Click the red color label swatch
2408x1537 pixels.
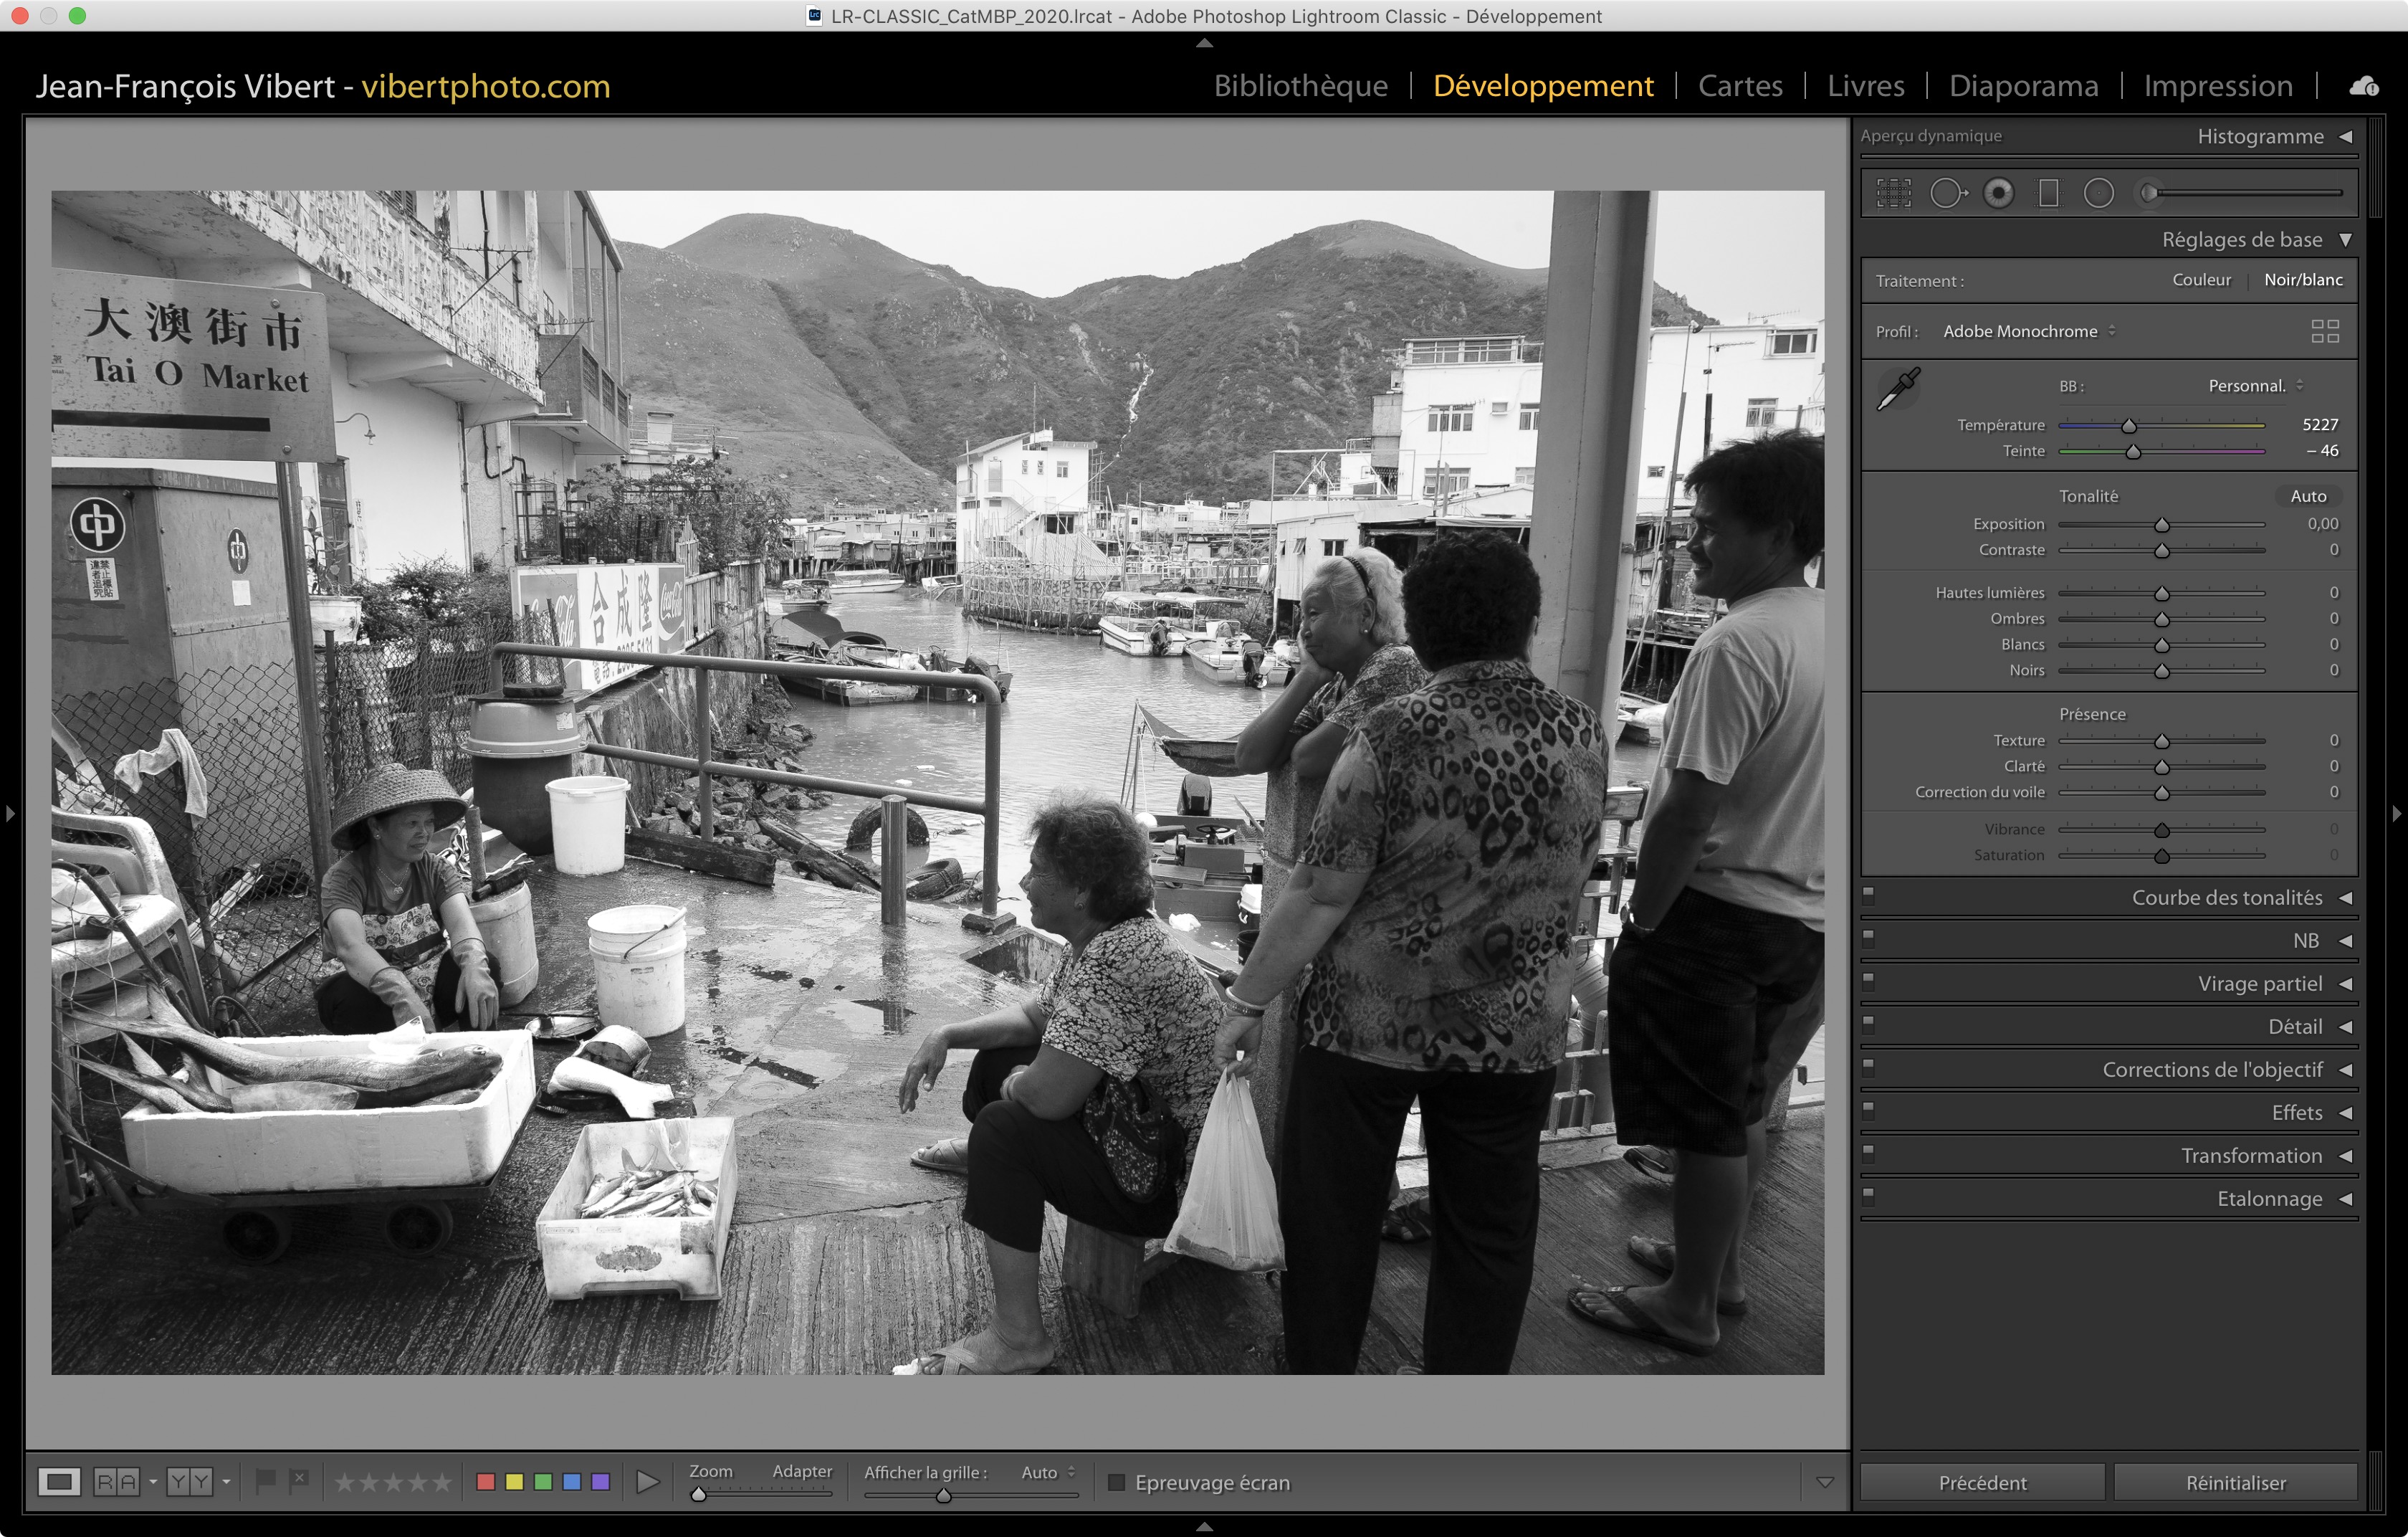486,1482
